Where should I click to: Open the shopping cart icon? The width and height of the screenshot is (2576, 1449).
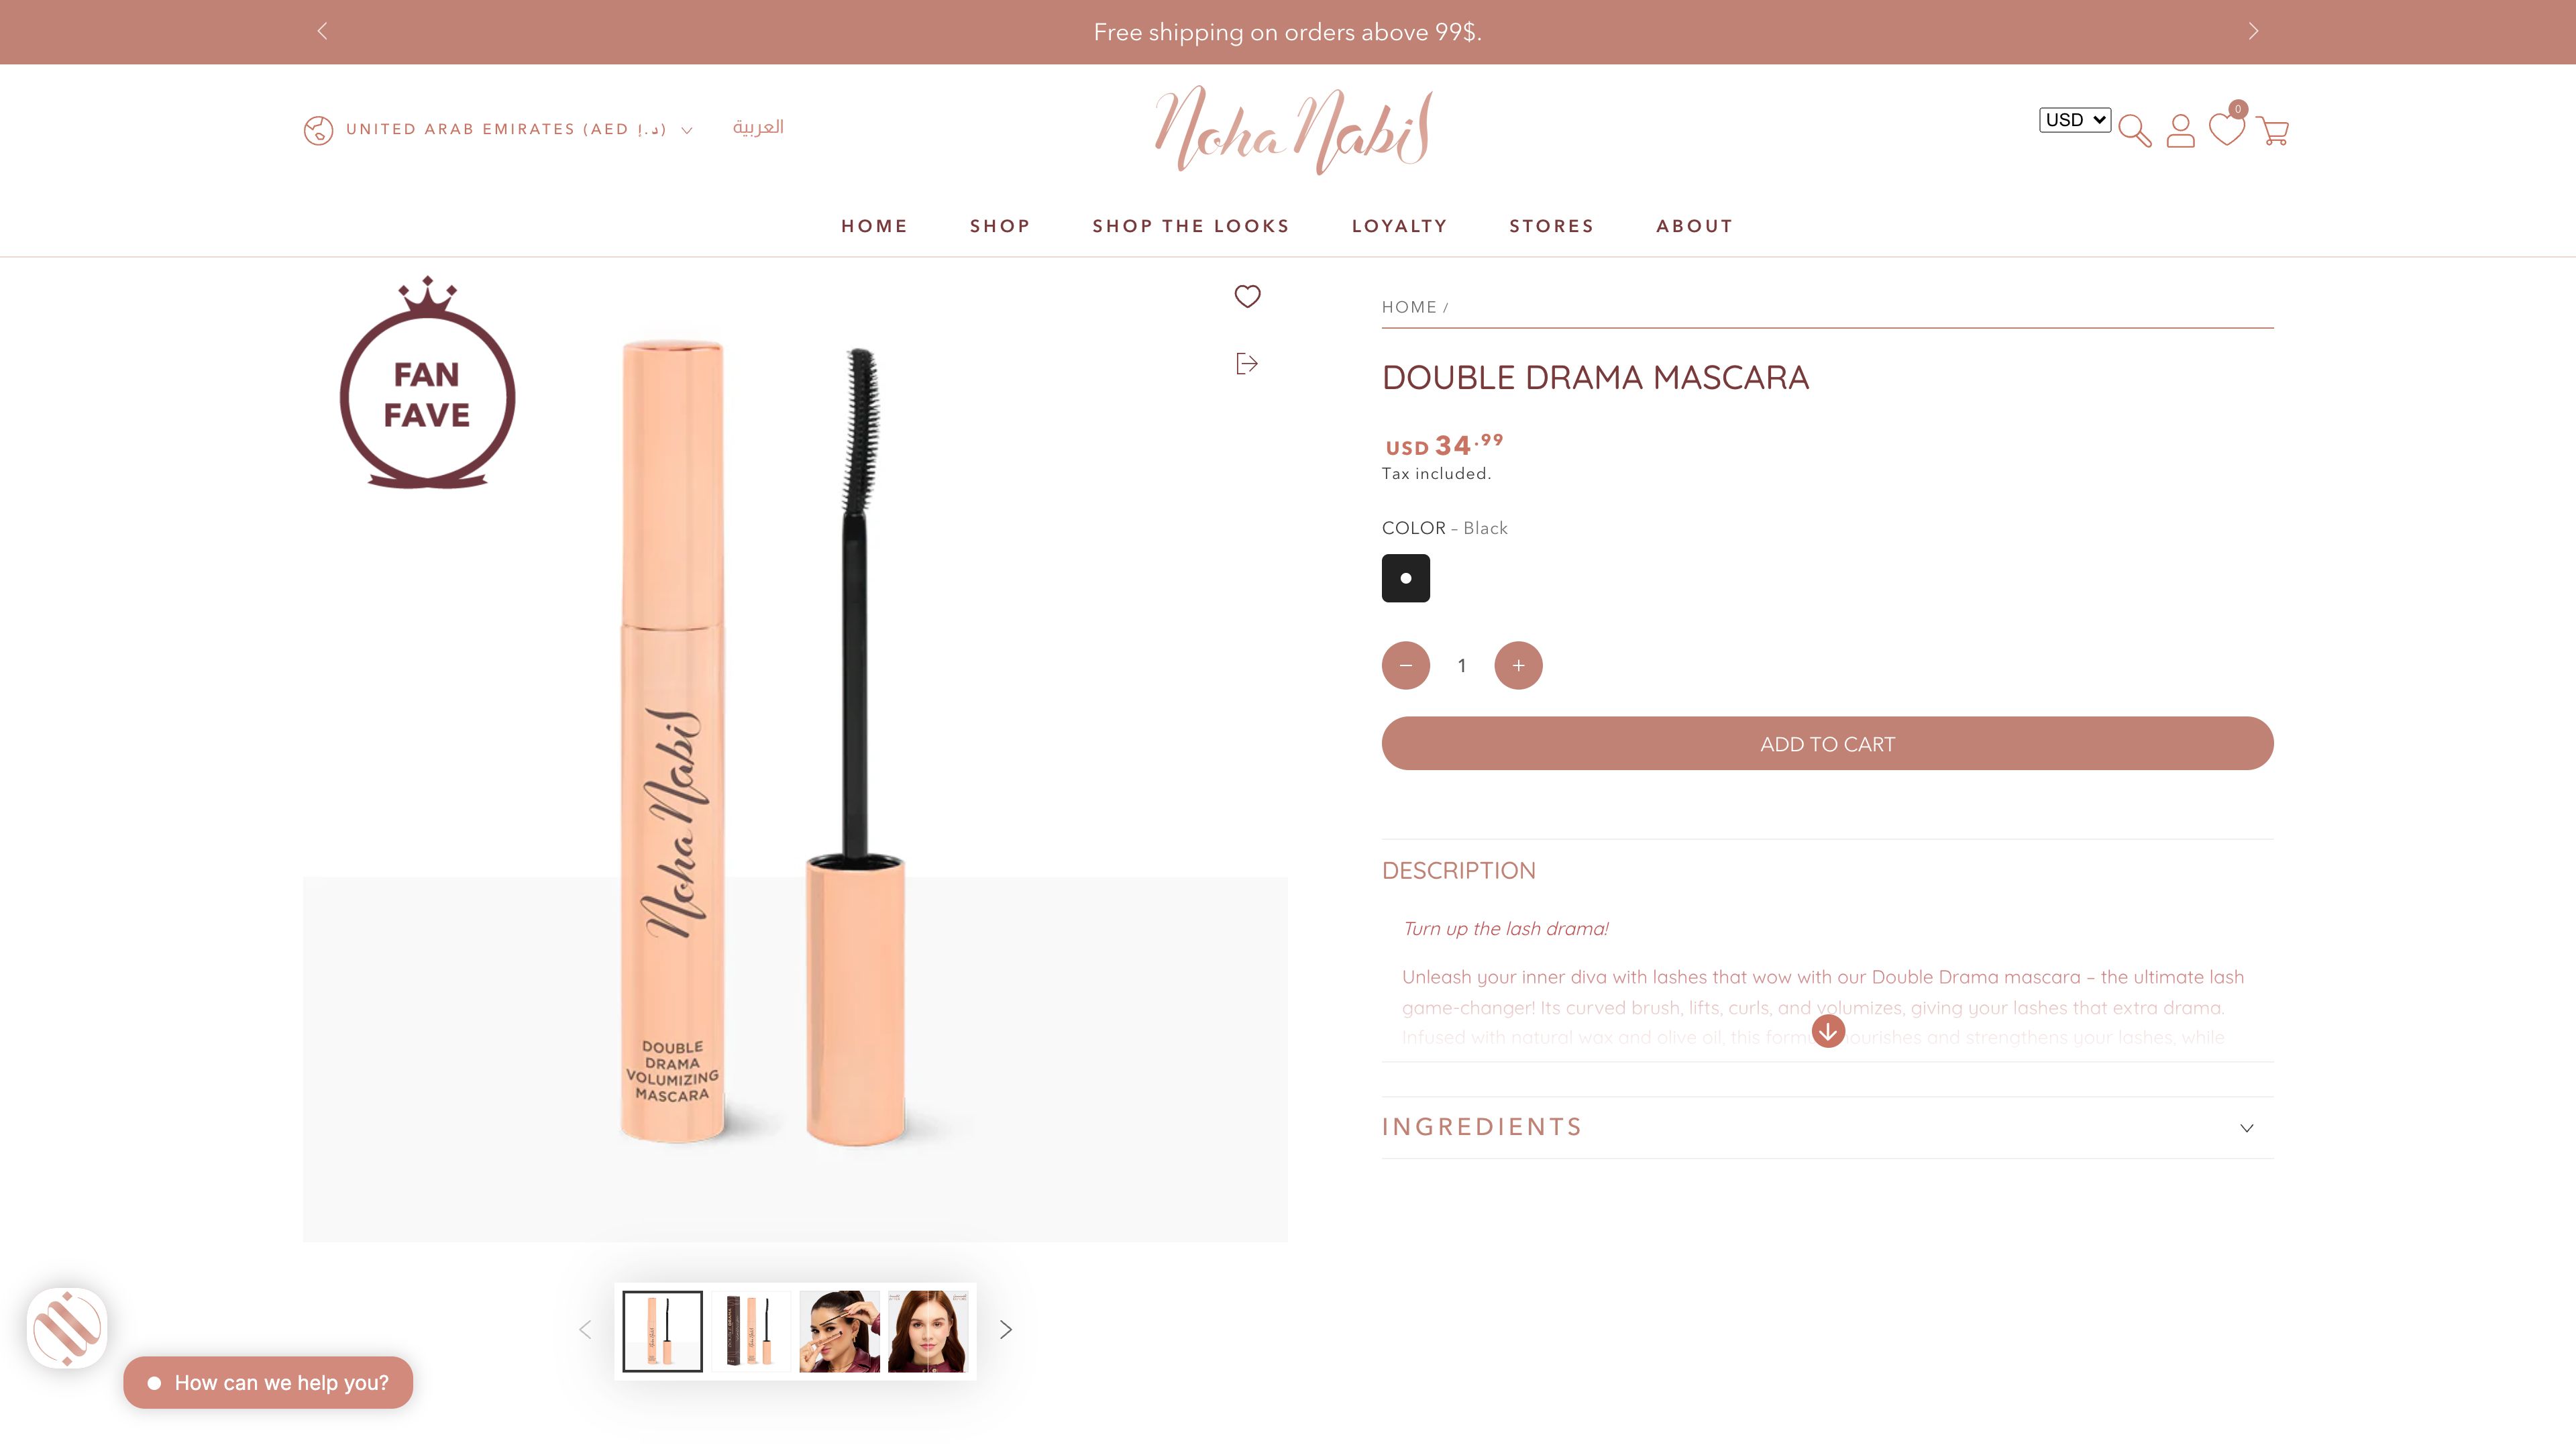(2272, 131)
